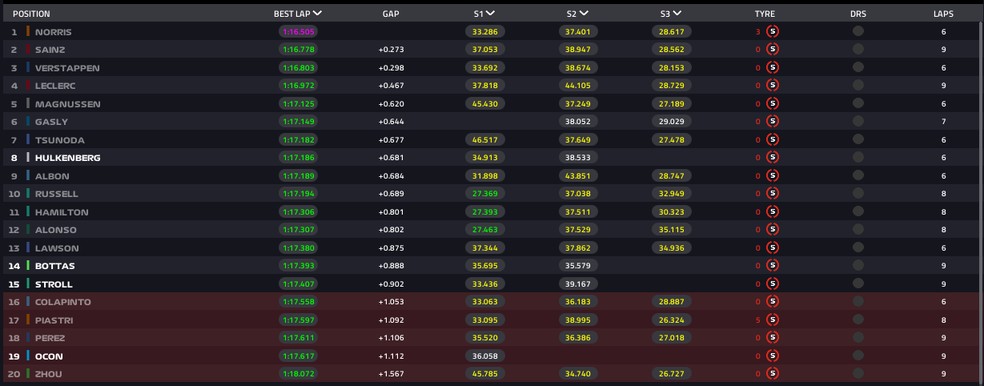Screen dimensions: 984x386
Task: Click Piastri's S3 time 26.324
Action: click(x=672, y=320)
